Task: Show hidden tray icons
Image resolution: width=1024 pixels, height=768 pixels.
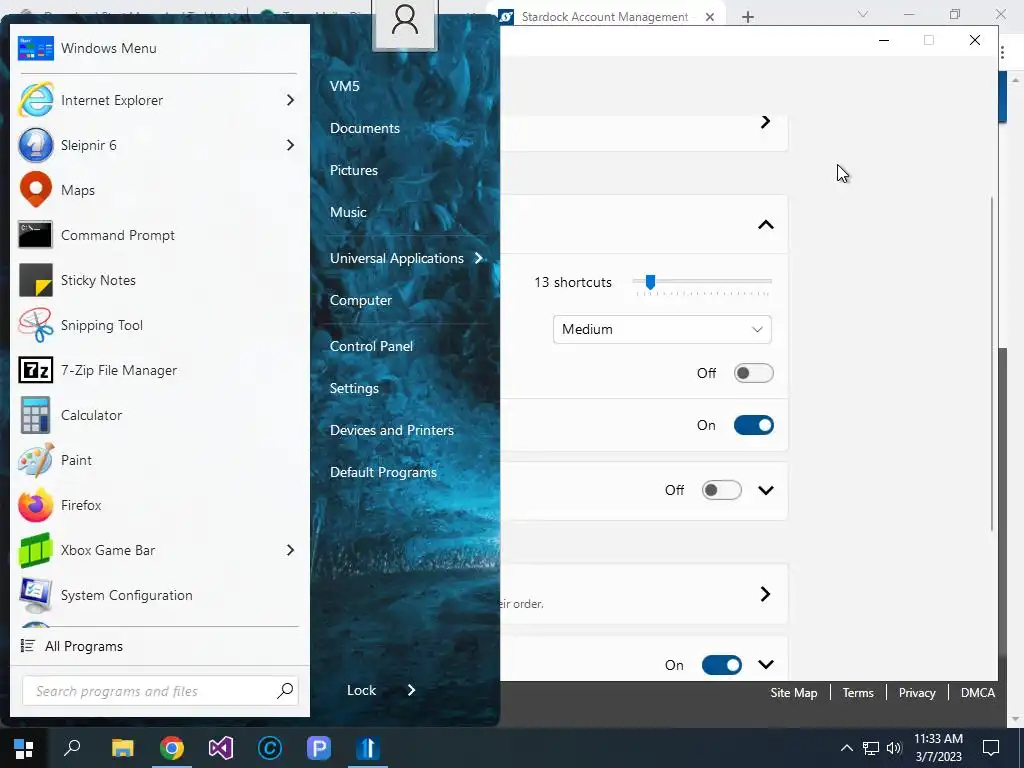Action: pyautogui.click(x=846, y=748)
